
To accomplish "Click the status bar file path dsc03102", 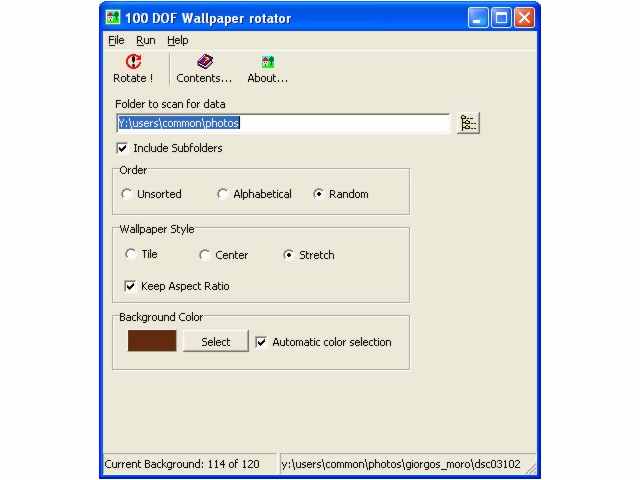I will (401, 464).
